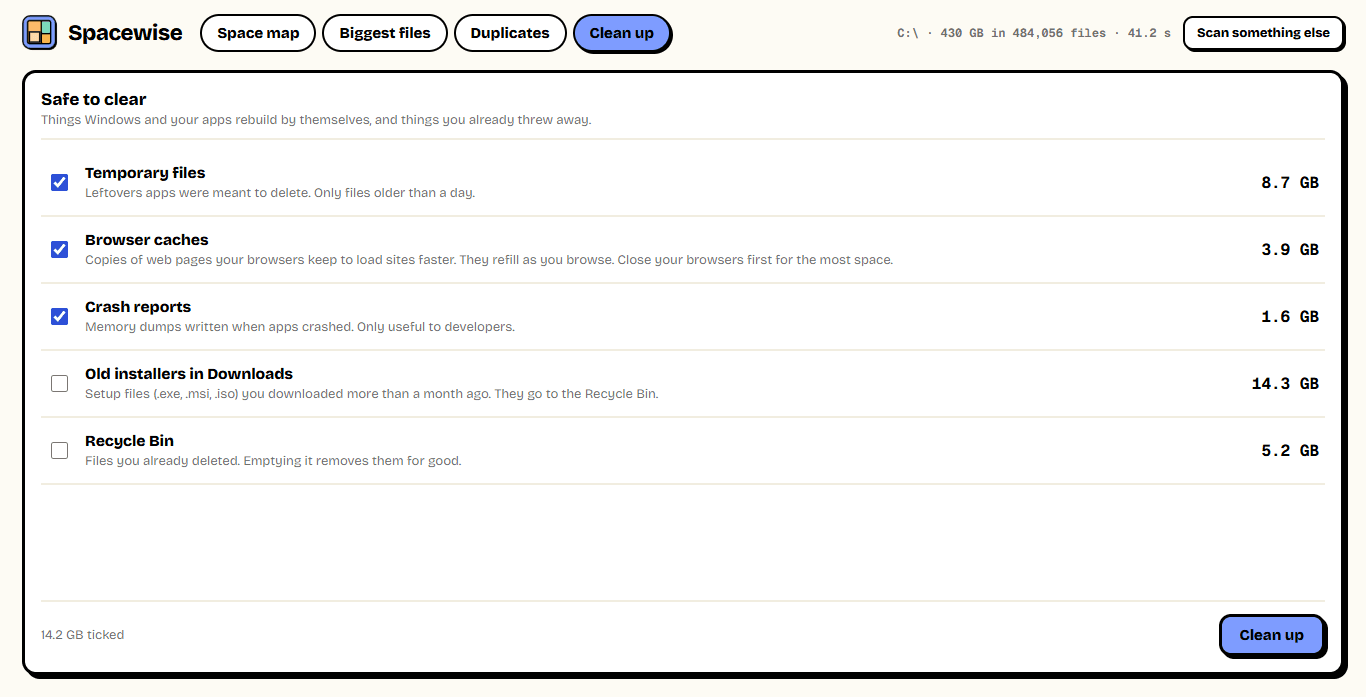Click the Browser caches title
The image size is (1366, 697).
[x=147, y=240]
